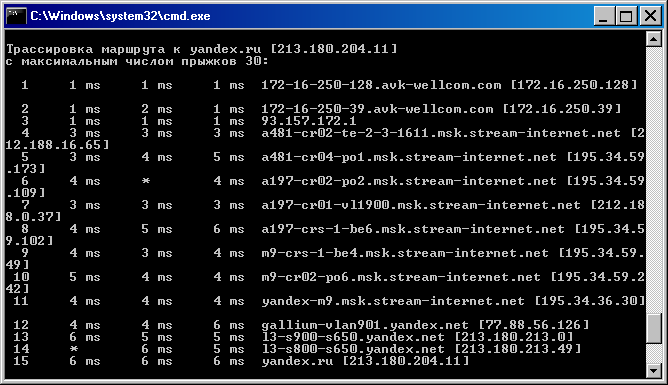Click a197-cr01-vl1900.msk.stream-internet.net hostname

pos(421,205)
